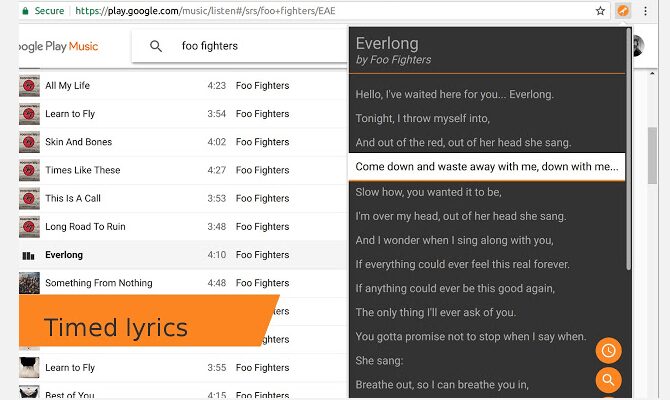Click the orange search lyrics button
The height and width of the screenshot is (400, 670).
click(608, 379)
